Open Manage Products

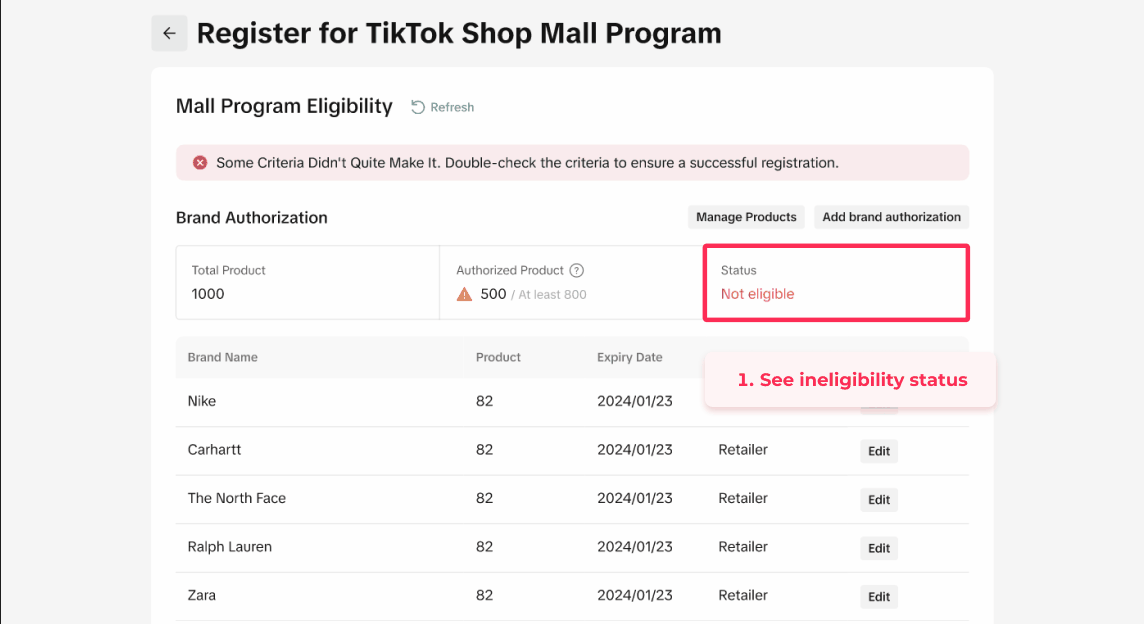(746, 217)
